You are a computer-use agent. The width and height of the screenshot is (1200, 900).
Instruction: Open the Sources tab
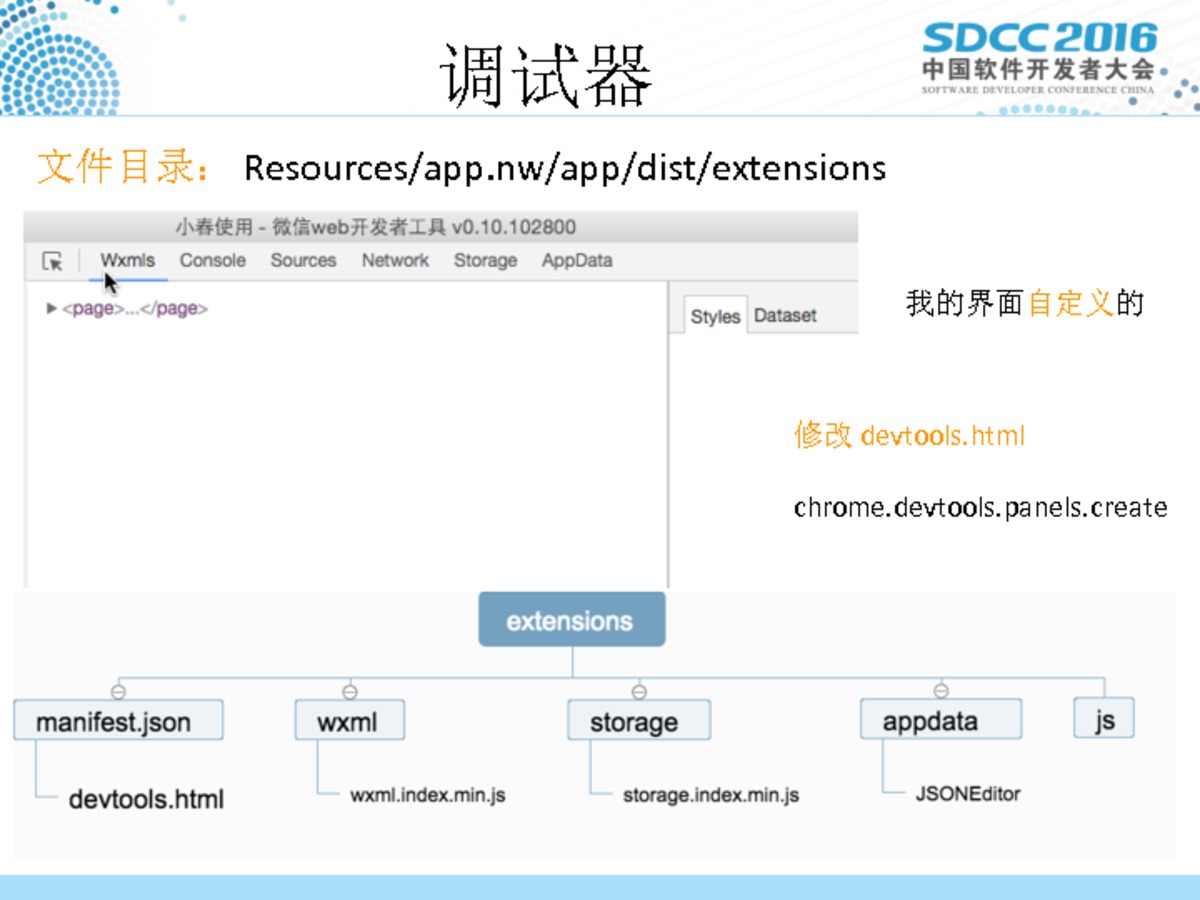303,260
